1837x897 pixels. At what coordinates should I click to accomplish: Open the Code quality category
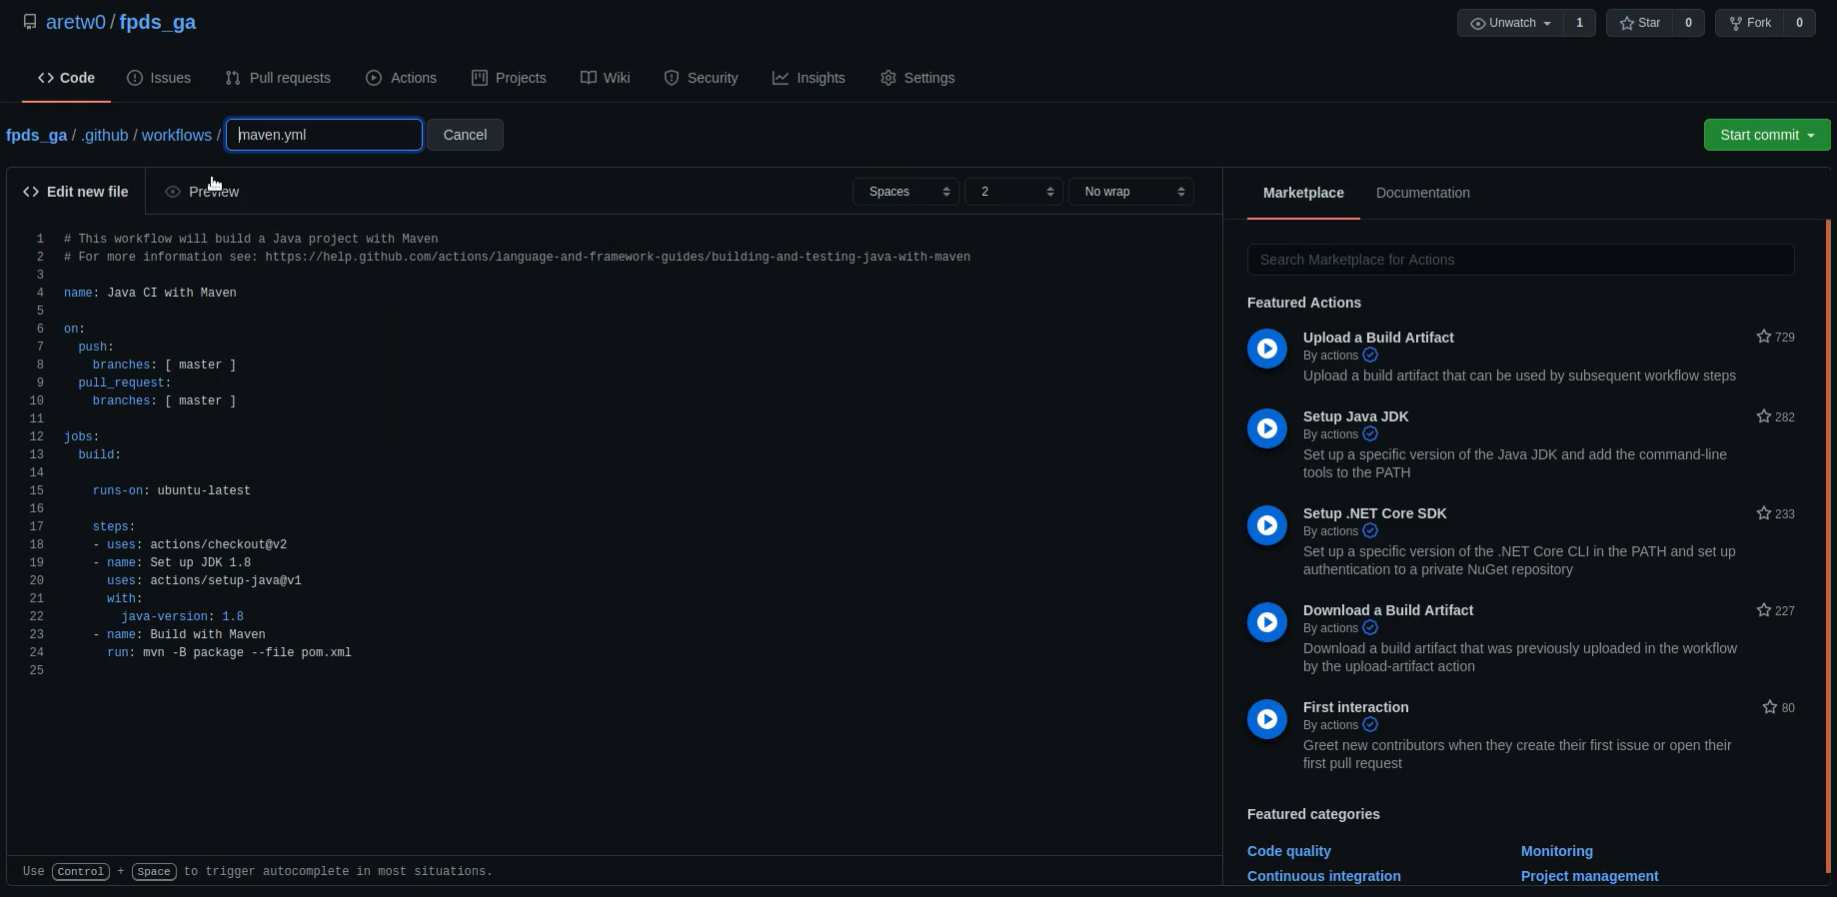[x=1289, y=851]
